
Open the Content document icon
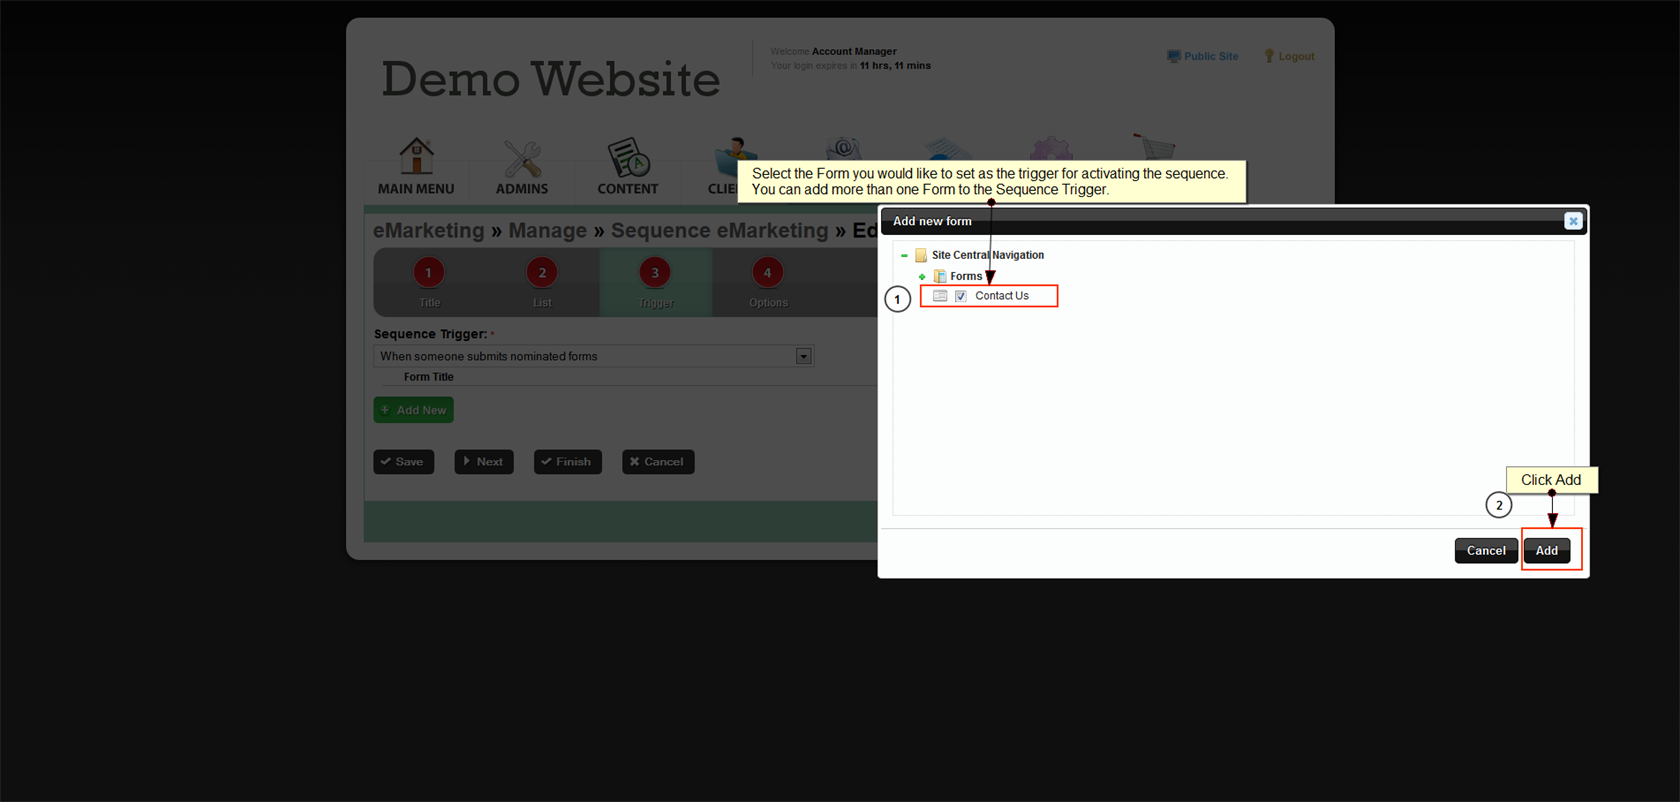[628, 158]
